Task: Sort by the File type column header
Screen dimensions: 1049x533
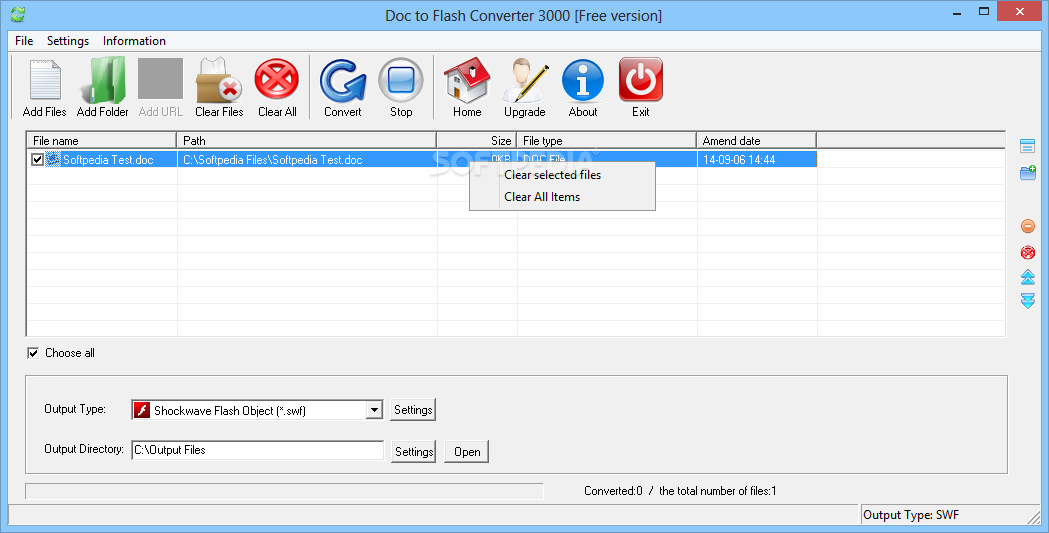Action: pos(606,140)
